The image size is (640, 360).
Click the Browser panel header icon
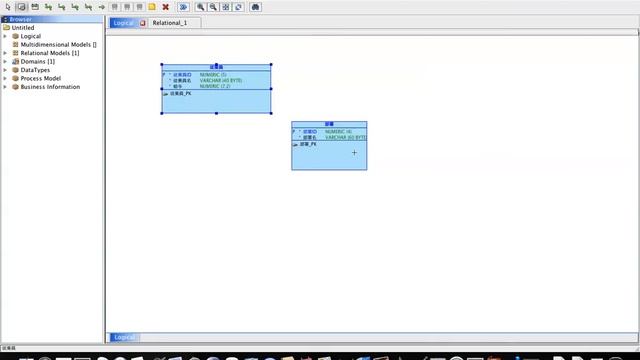tap(5, 19)
